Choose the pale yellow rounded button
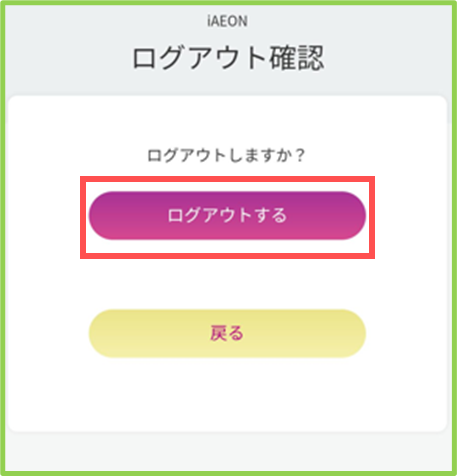The image size is (457, 476). coord(227,333)
